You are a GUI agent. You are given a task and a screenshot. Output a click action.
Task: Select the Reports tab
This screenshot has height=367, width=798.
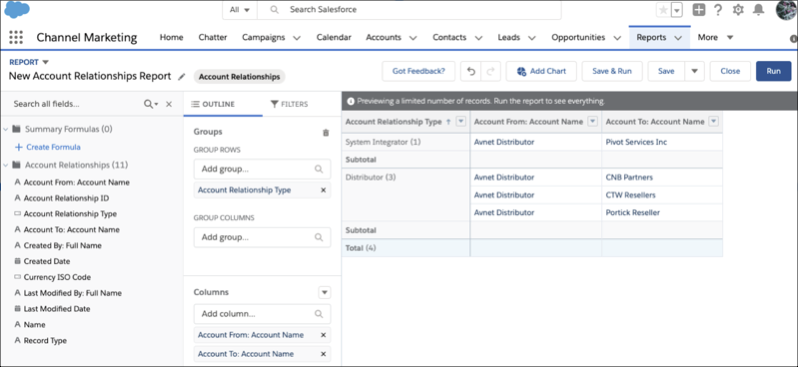[x=651, y=37]
